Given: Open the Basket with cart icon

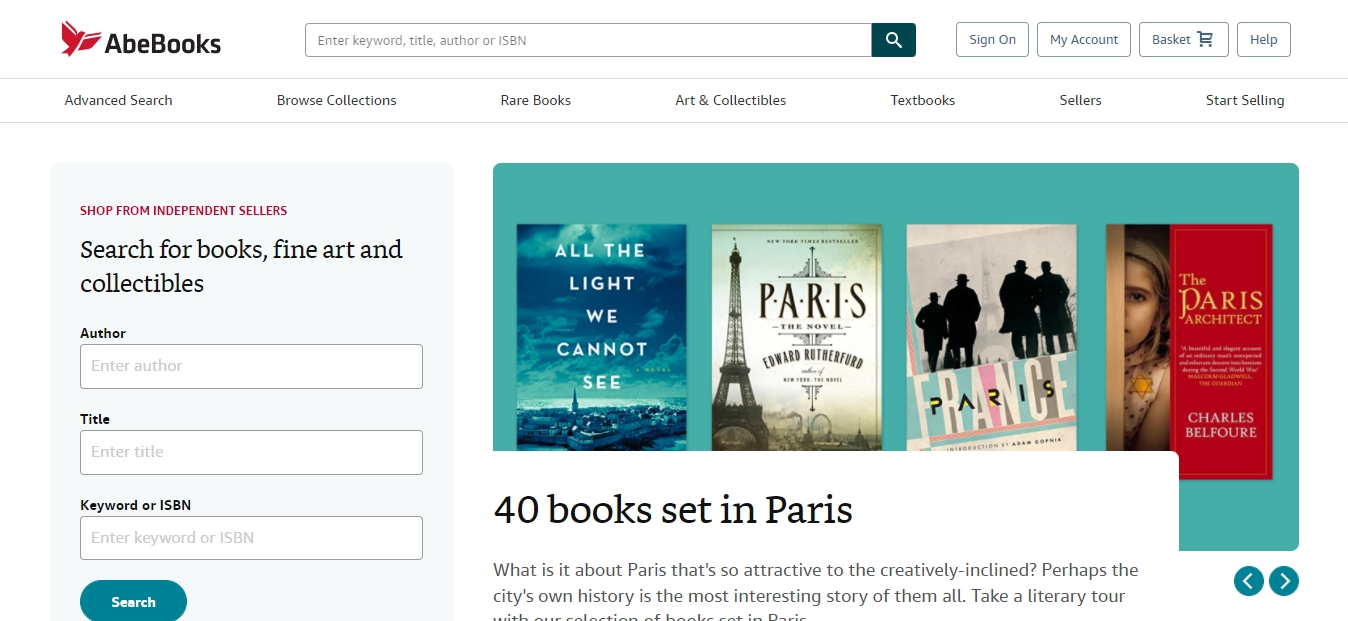Looking at the screenshot, I should coord(1183,40).
